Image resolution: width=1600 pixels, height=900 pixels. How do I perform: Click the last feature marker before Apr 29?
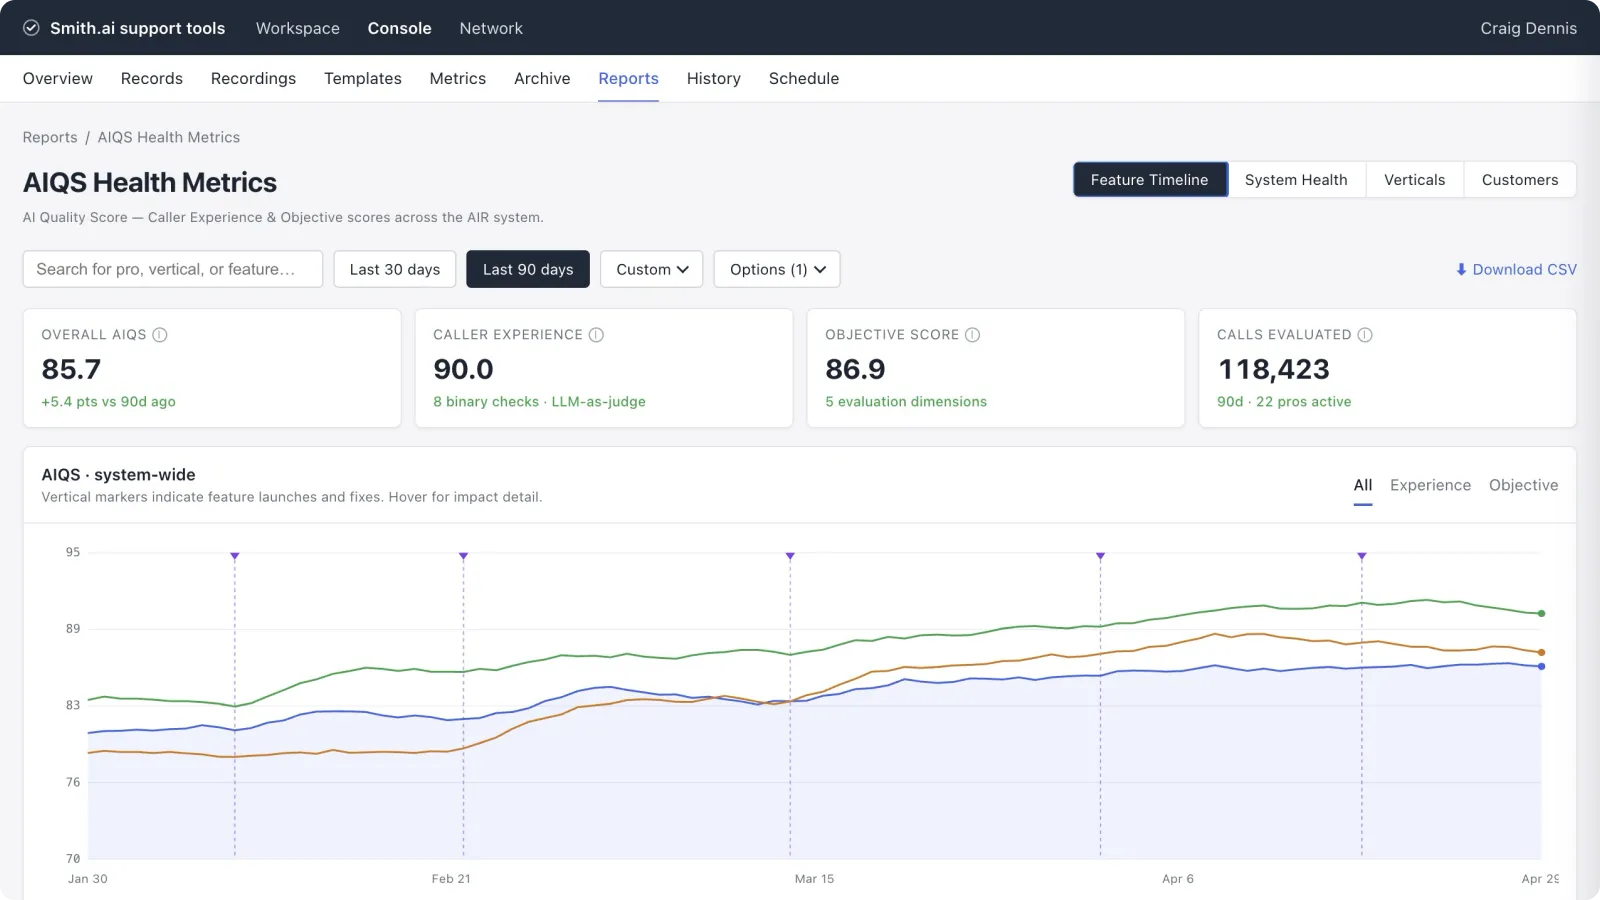(x=1361, y=556)
